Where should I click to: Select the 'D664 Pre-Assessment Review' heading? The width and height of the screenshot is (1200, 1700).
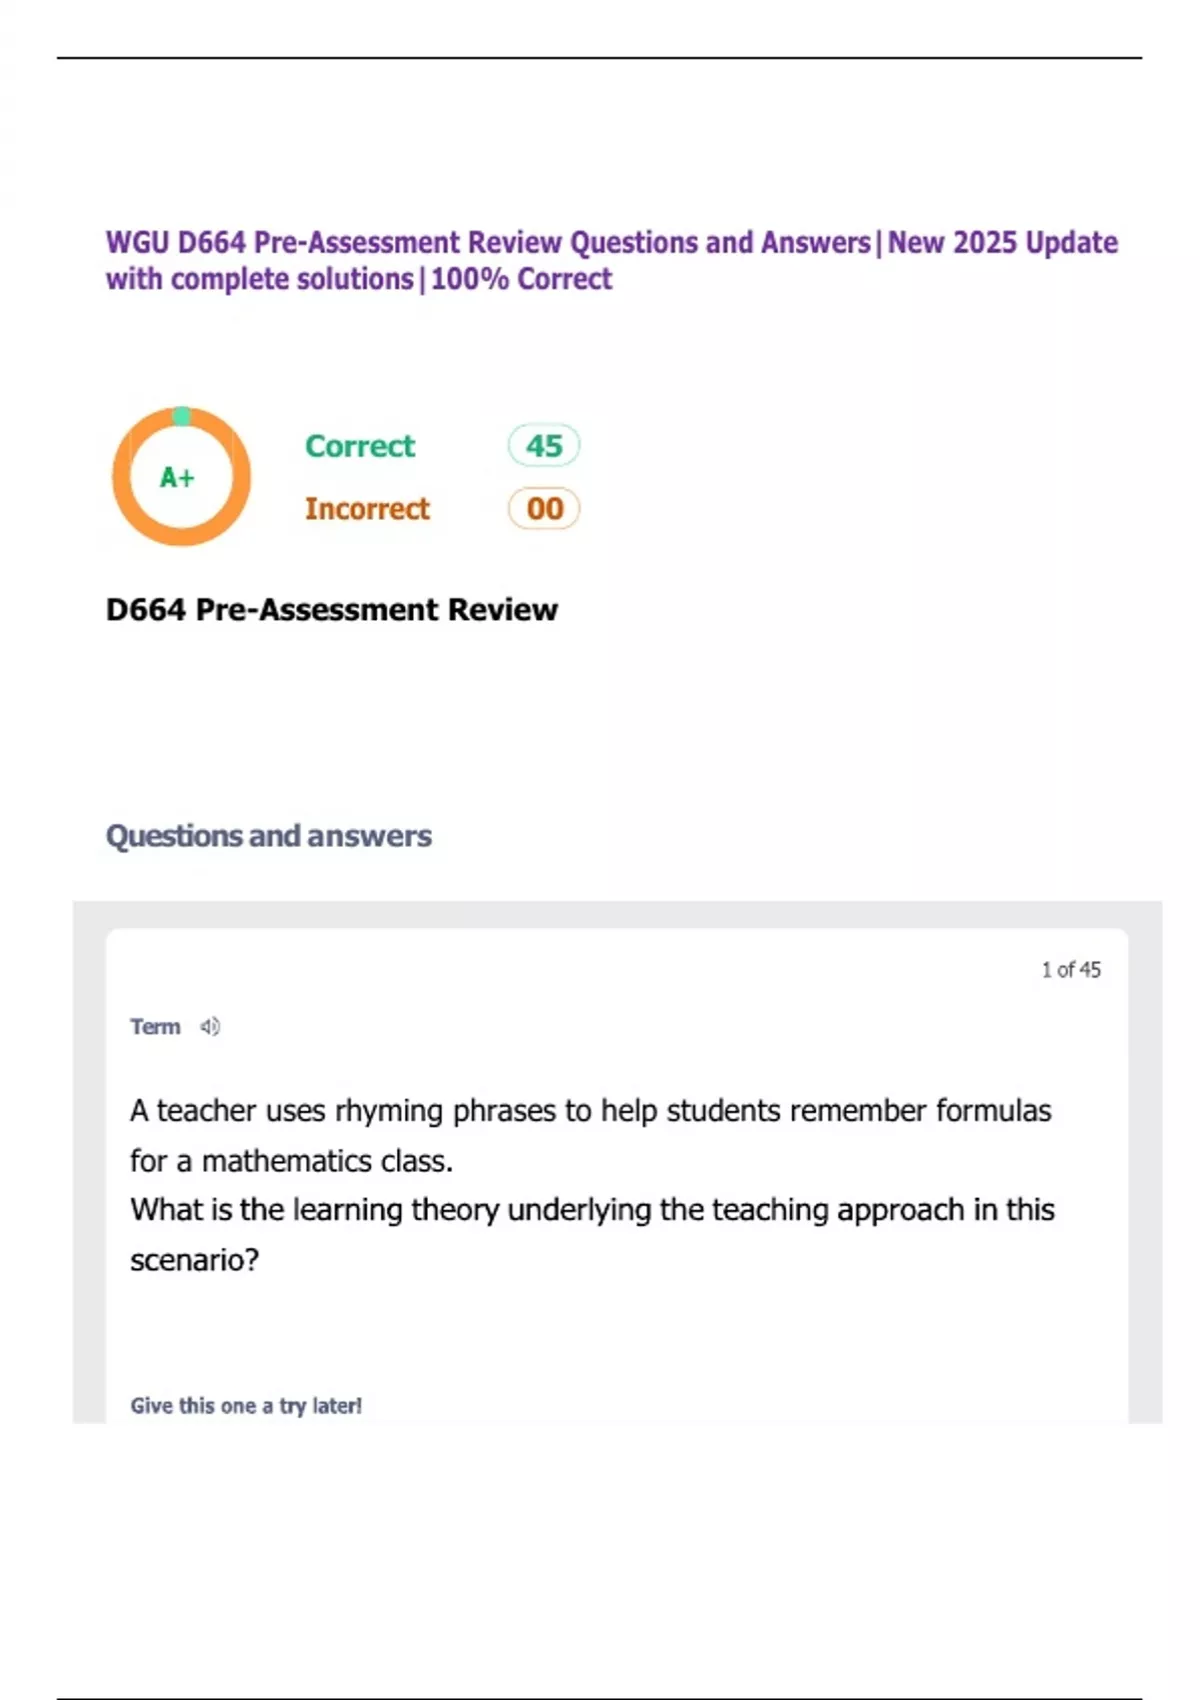pos(331,610)
